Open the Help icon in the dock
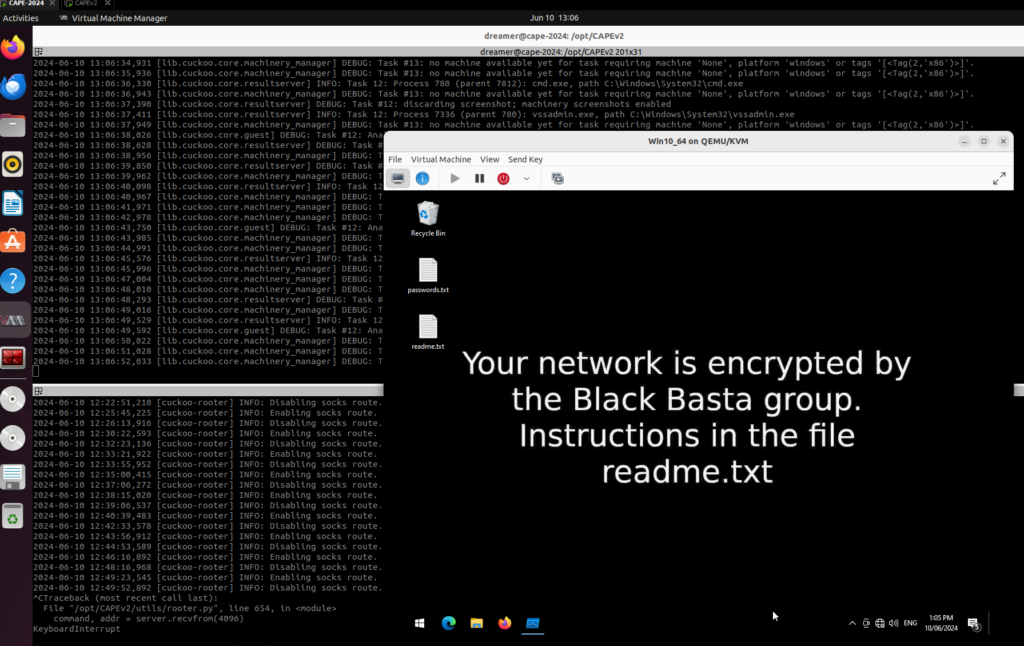This screenshot has height=646, width=1024. point(13,281)
